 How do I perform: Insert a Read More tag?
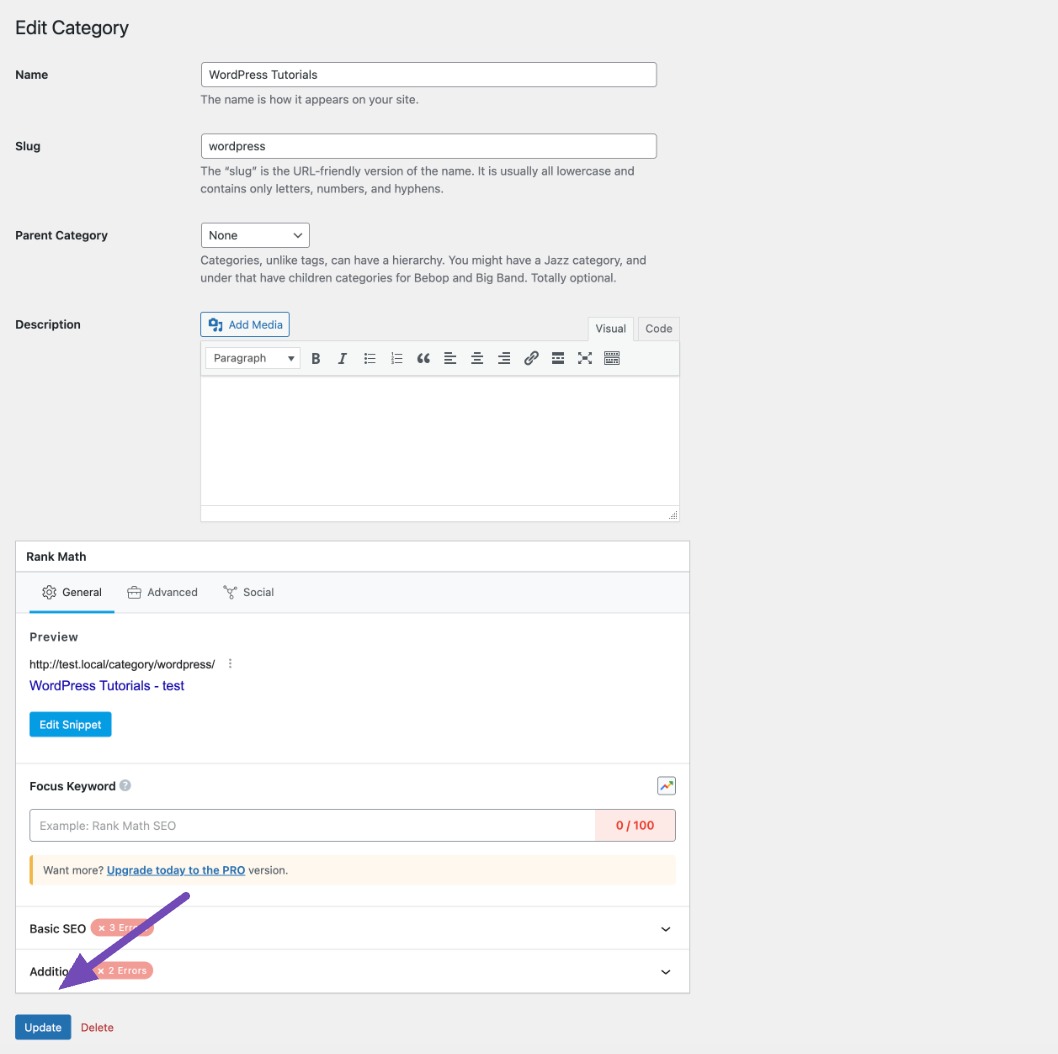click(x=558, y=358)
